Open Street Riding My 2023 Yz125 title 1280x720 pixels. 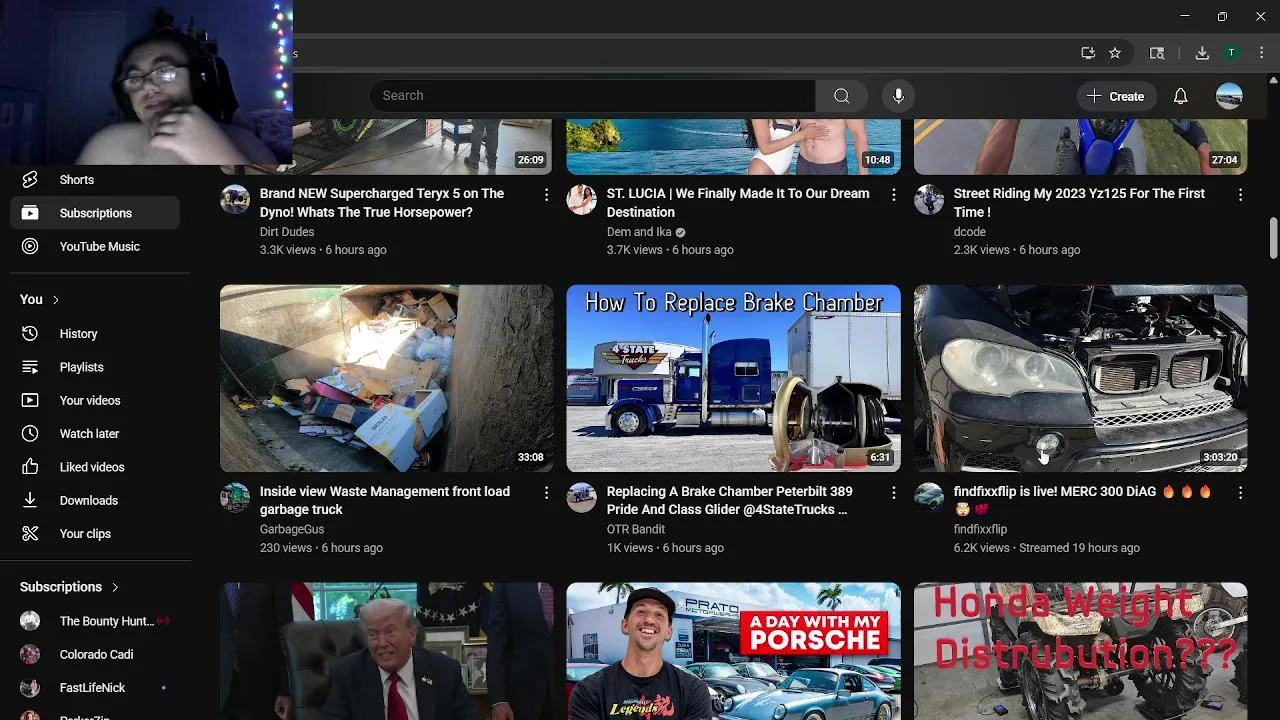[1079, 203]
